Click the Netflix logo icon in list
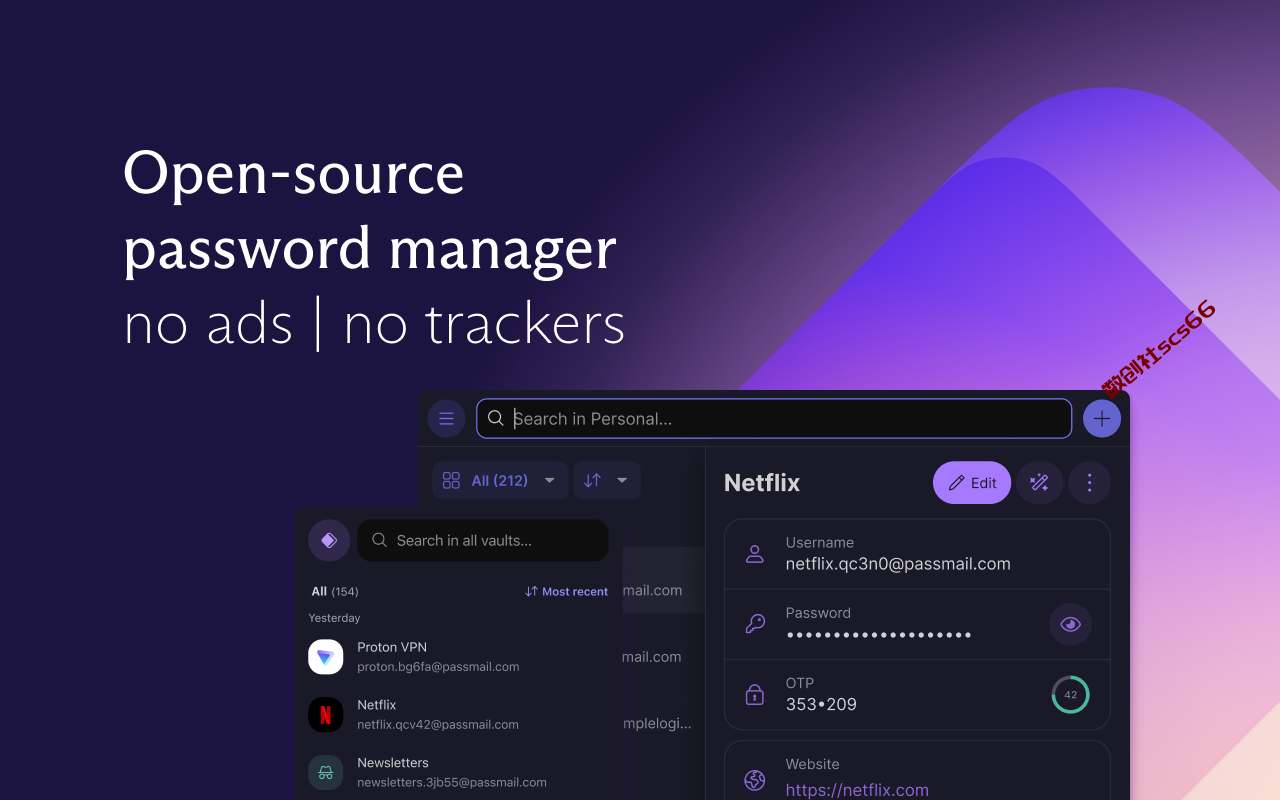This screenshot has height=800, width=1280. tap(326, 715)
